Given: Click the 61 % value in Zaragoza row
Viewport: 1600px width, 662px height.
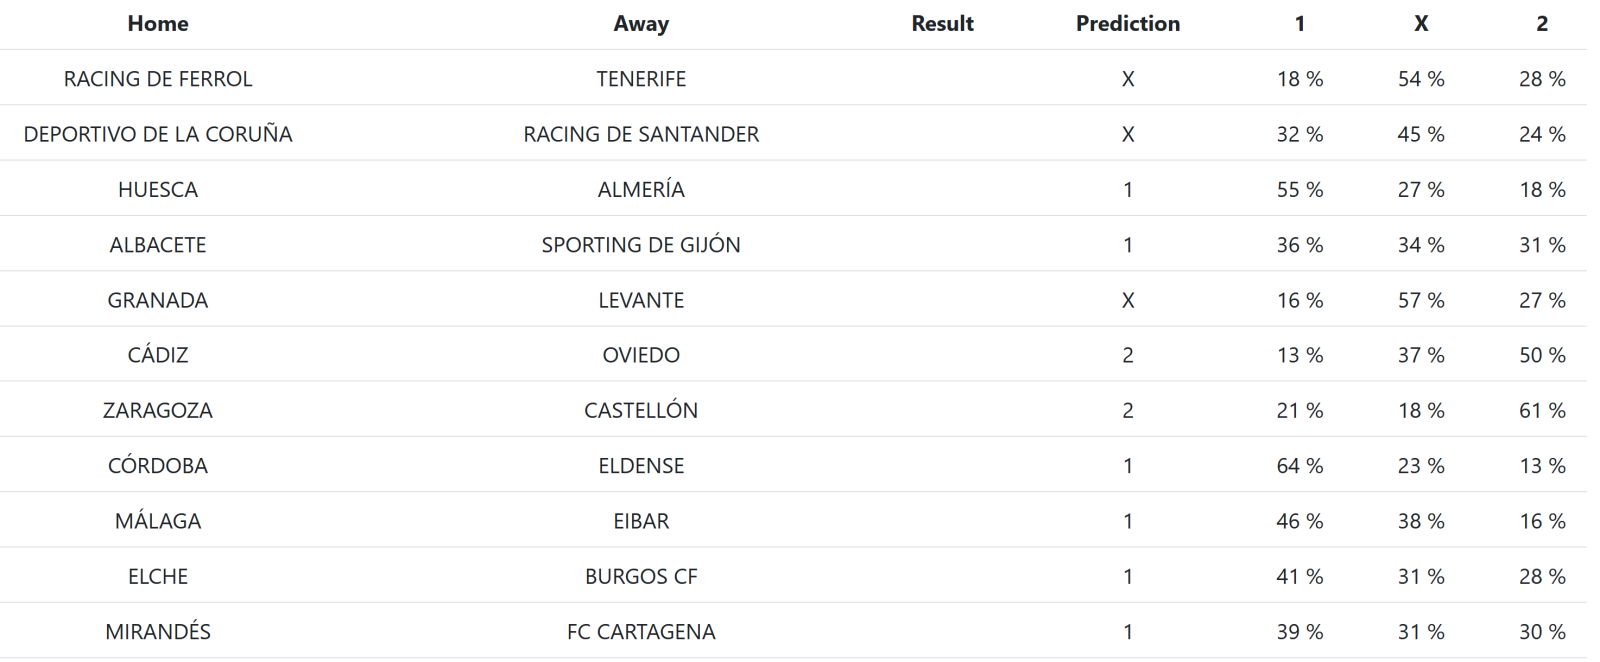Looking at the screenshot, I should coord(1541,410).
